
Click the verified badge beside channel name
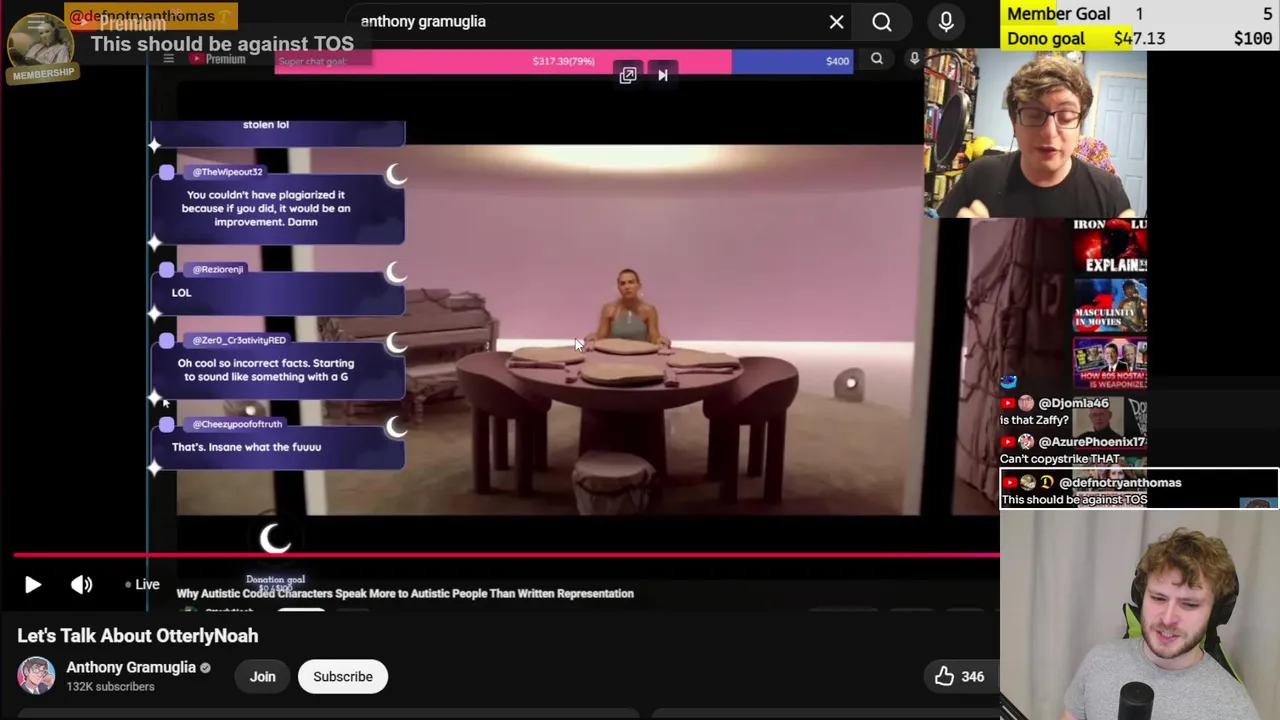point(206,667)
